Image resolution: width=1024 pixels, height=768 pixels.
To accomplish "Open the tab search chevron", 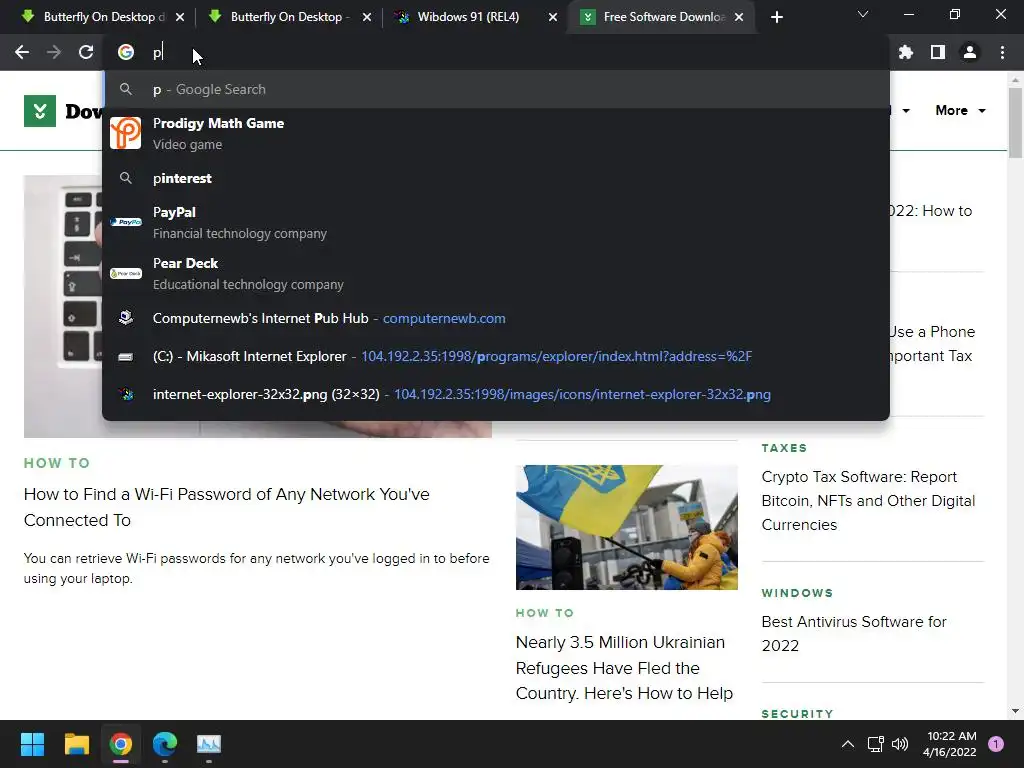I will (863, 14).
